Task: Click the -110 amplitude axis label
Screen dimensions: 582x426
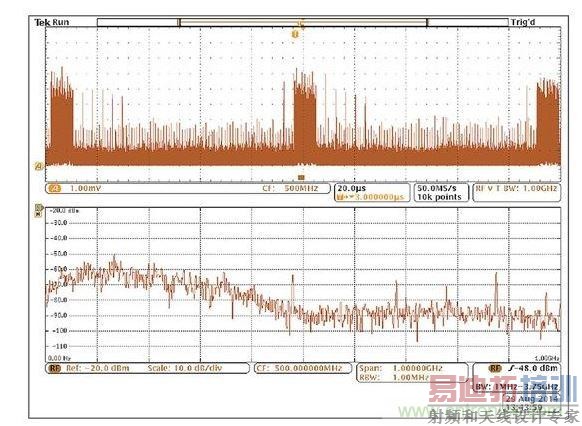Action: coord(59,346)
